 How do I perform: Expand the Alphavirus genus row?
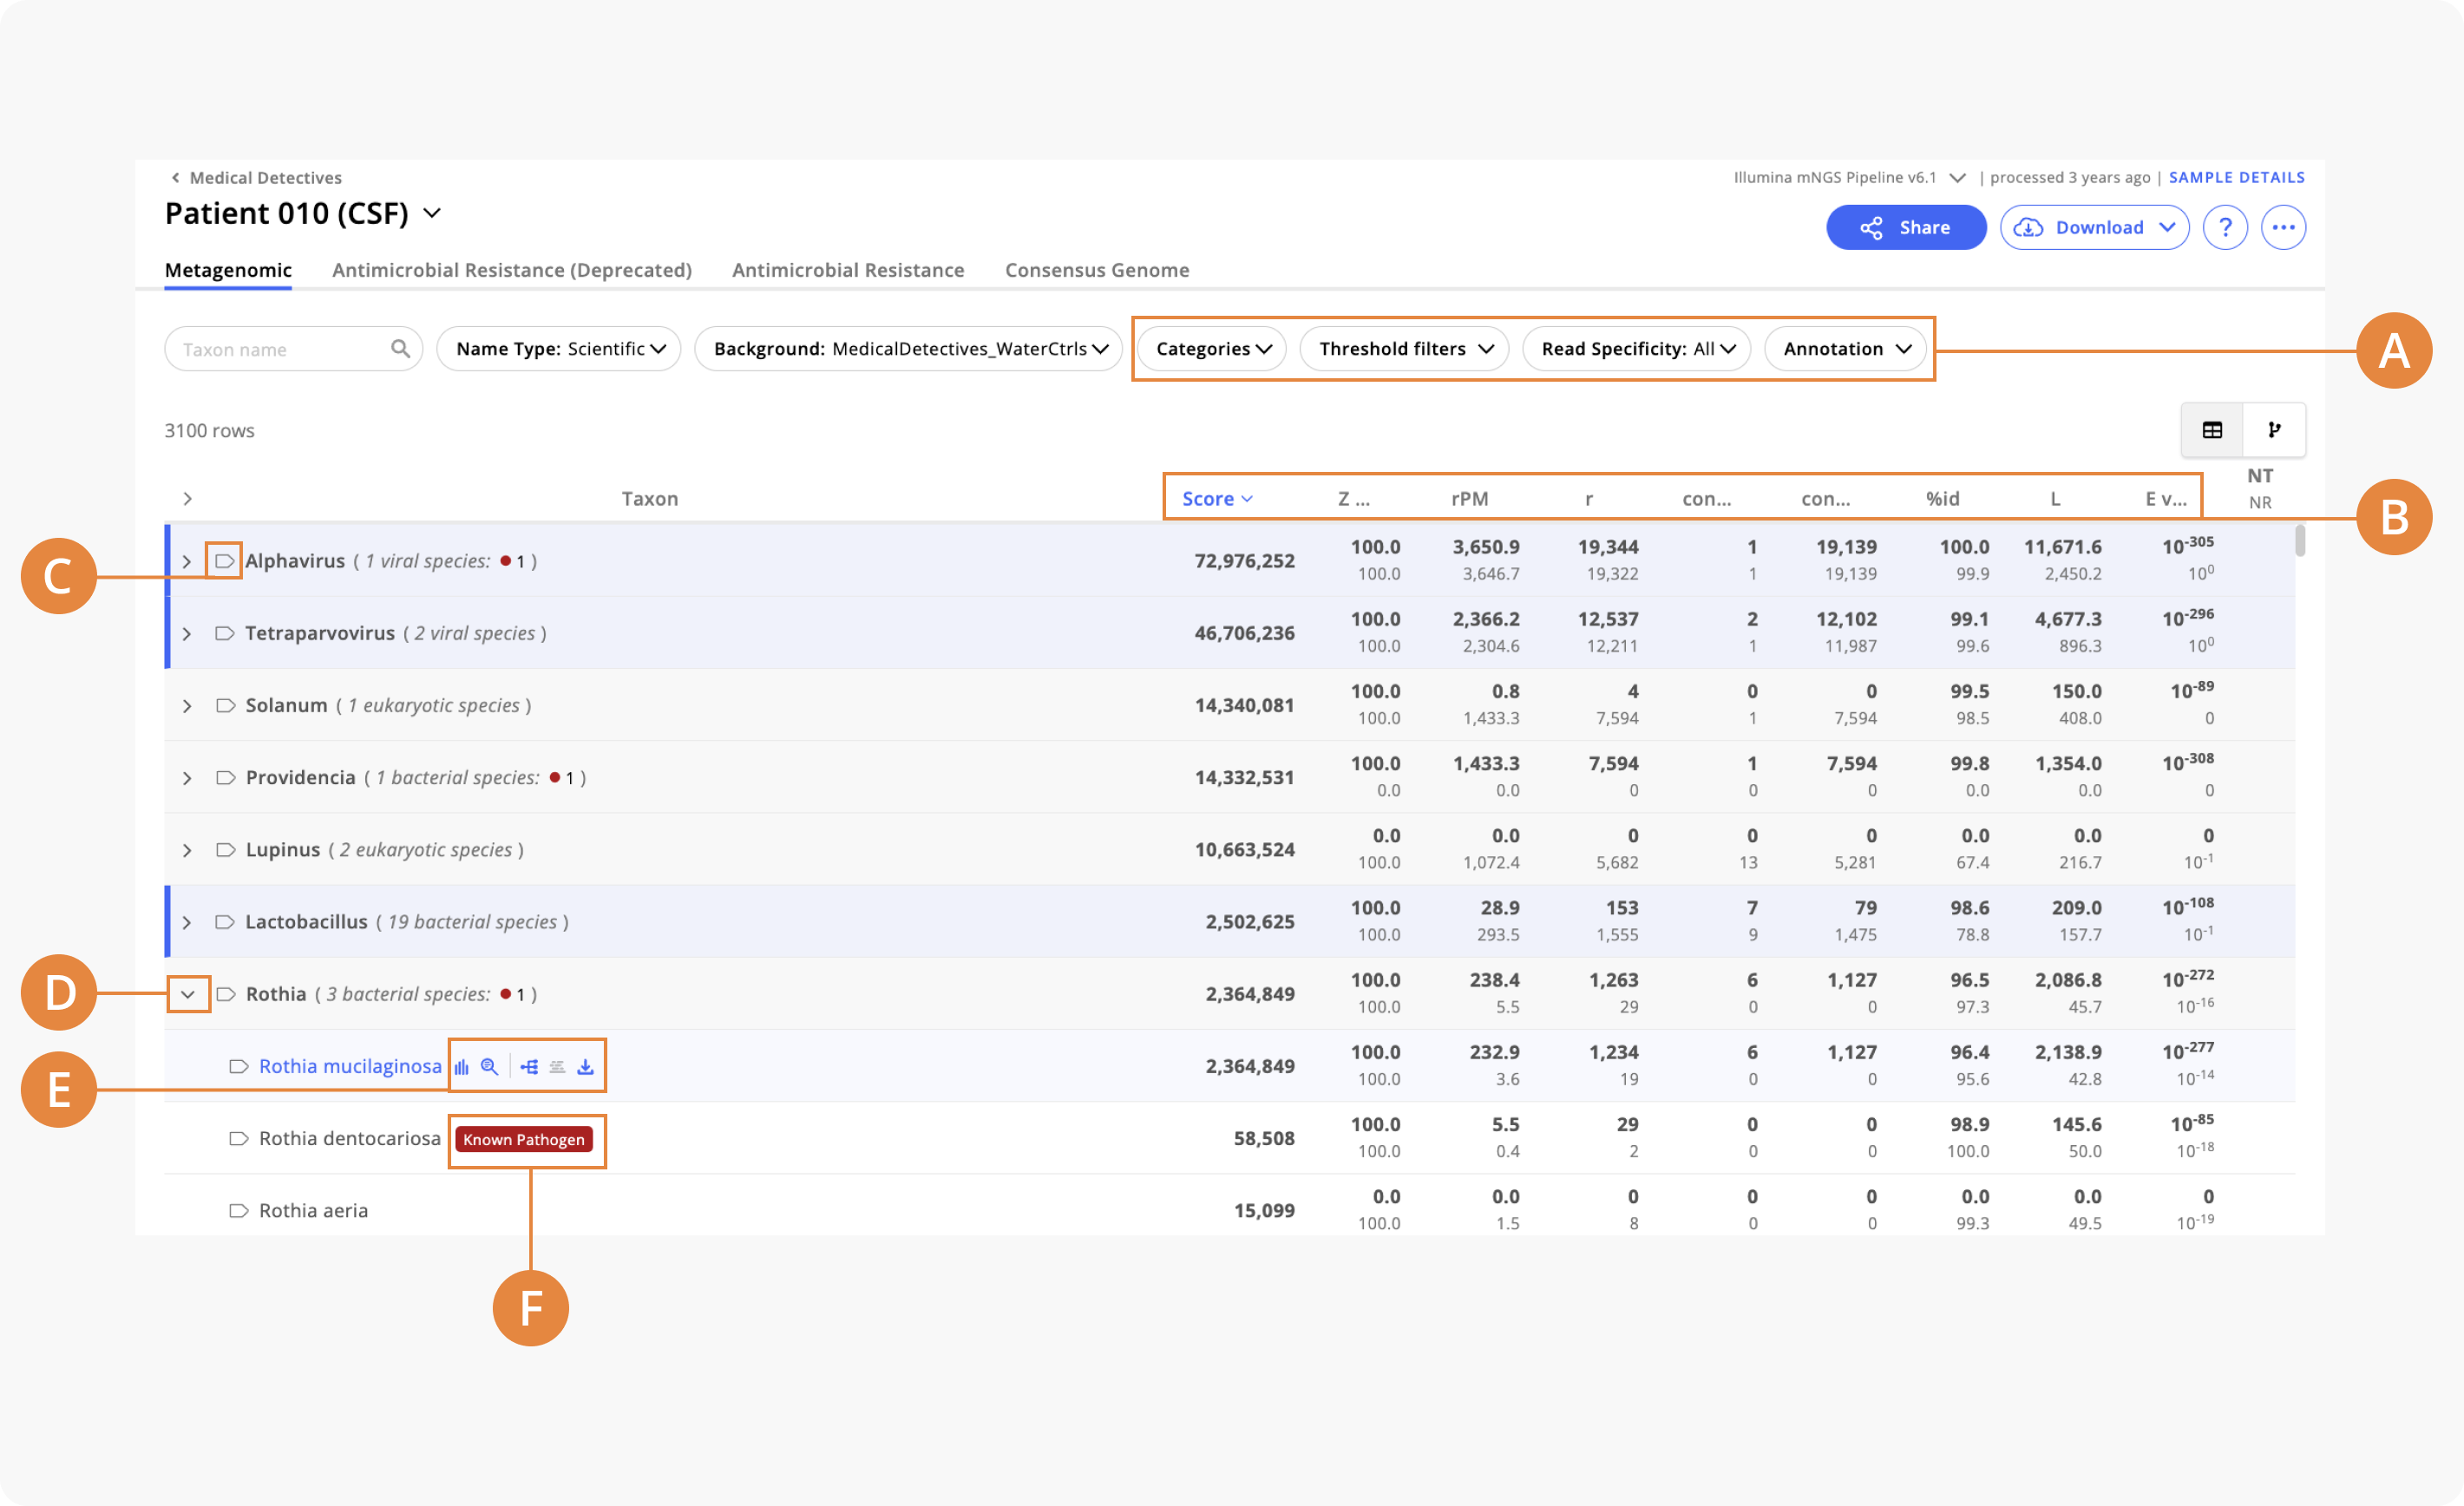click(x=187, y=561)
